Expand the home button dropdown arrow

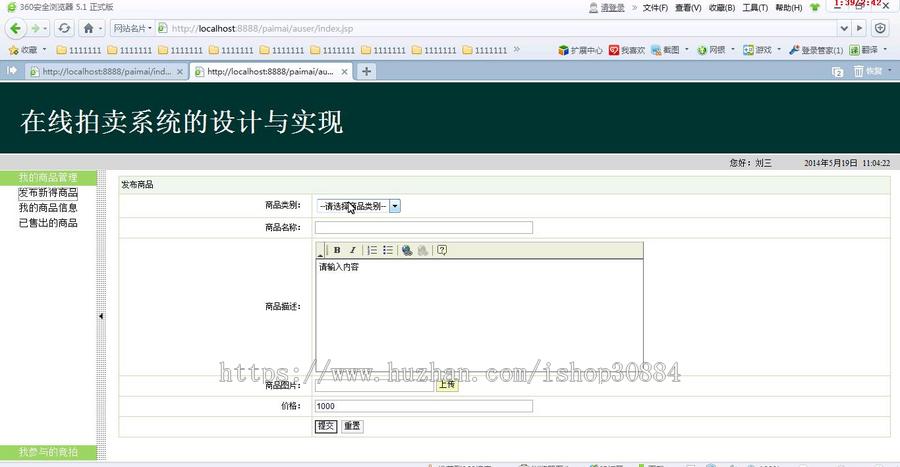coord(100,28)
